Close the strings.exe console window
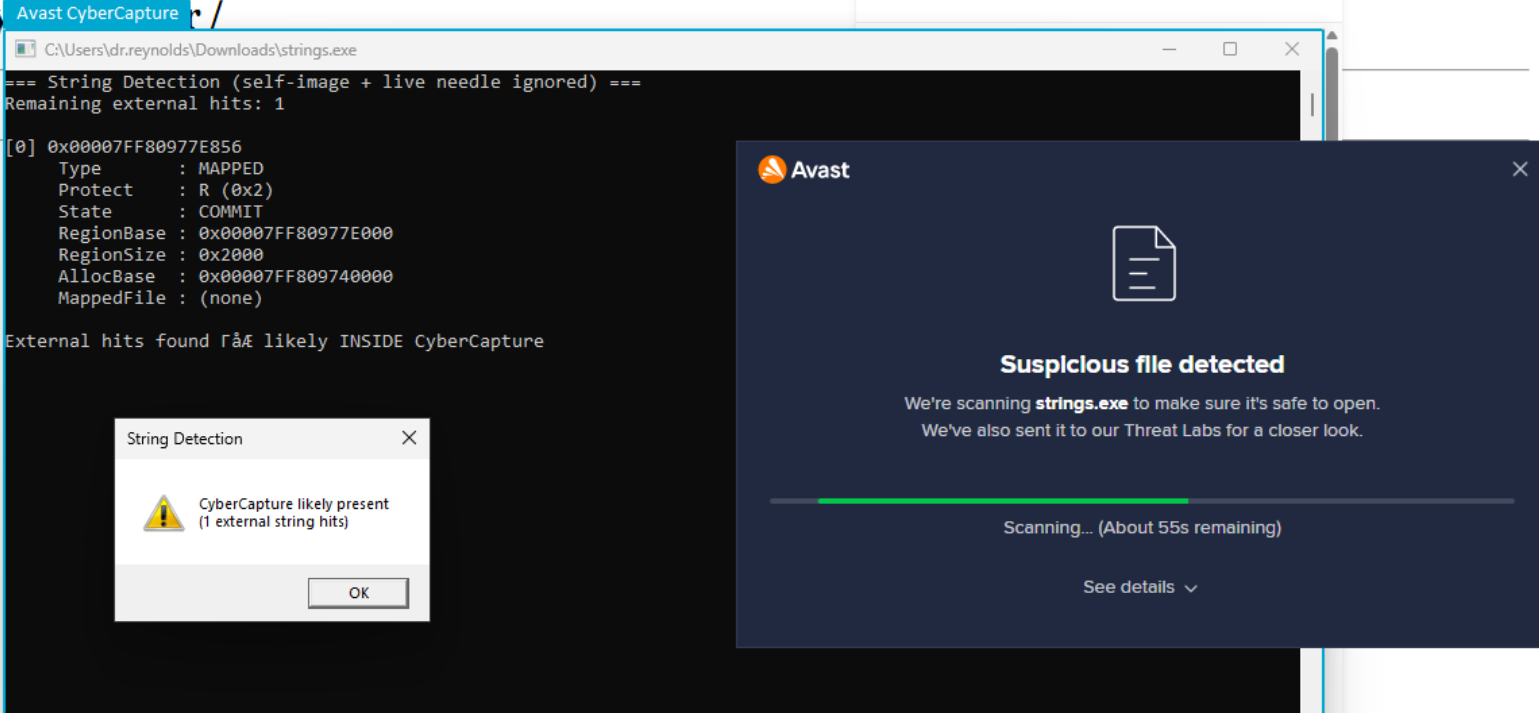Screen dimensions: 1539x713 (1292, 49)
